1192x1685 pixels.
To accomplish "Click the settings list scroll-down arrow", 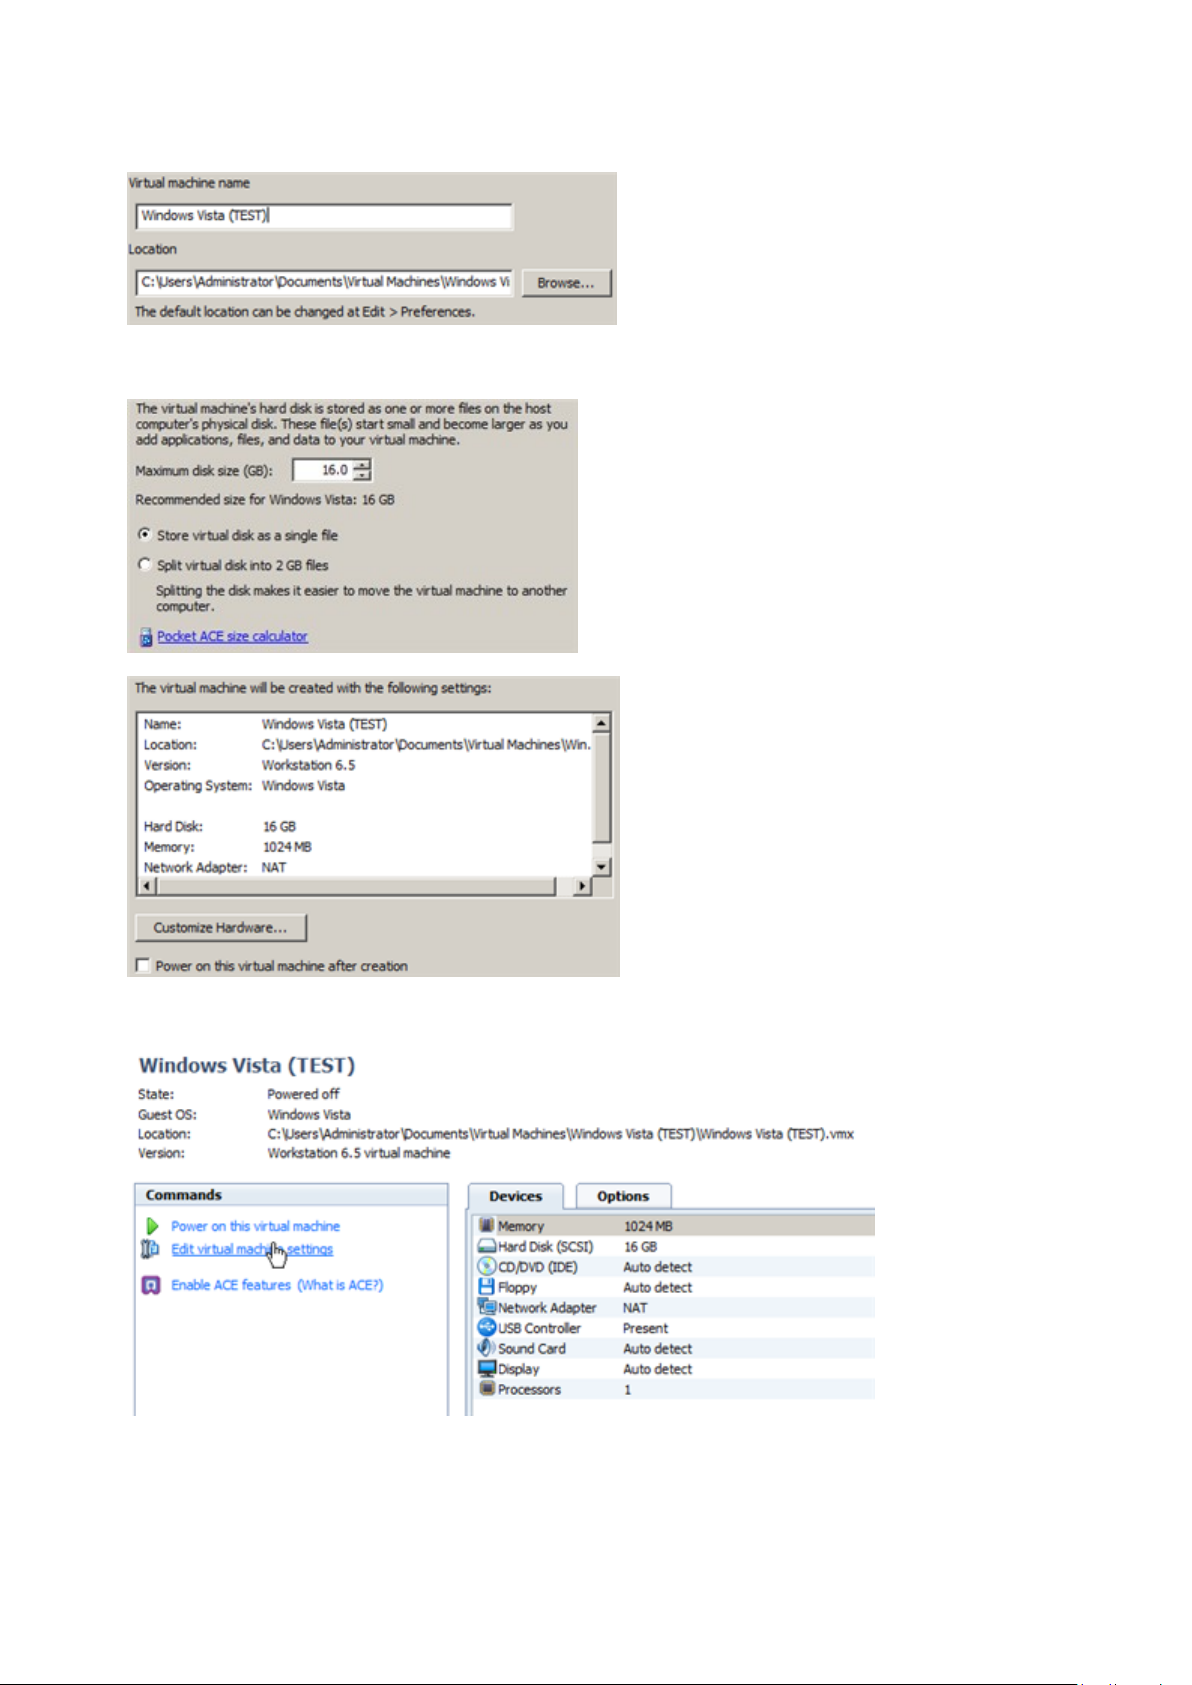I will [x=601, y=867].
